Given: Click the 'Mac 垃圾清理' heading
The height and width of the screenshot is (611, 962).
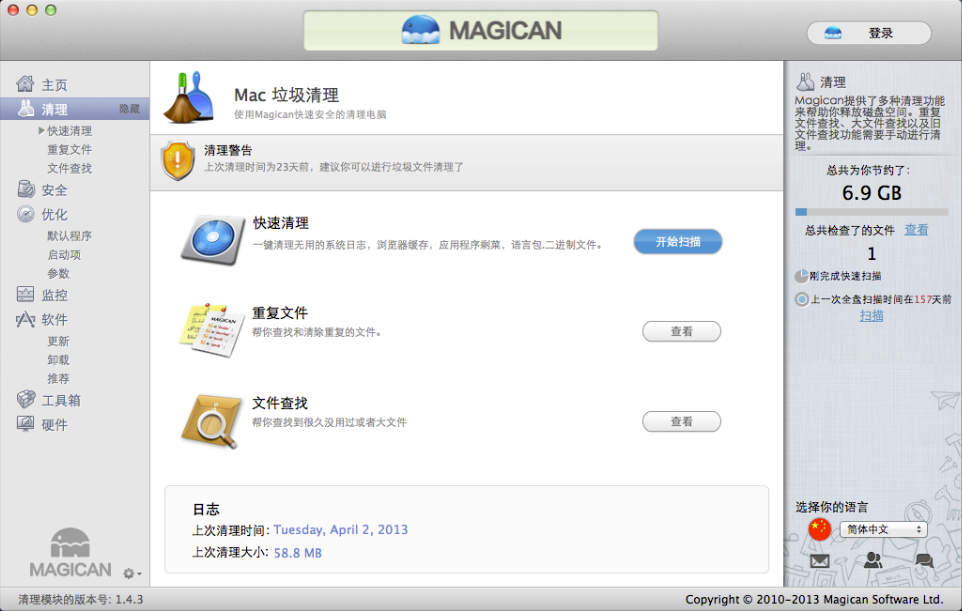Looking at the screenshot, I should 287,95.
